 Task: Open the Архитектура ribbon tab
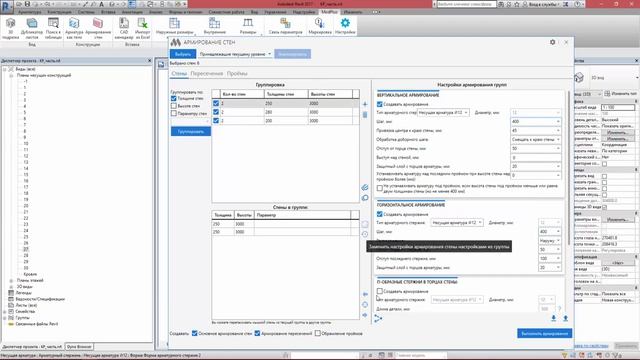(29, 12)
